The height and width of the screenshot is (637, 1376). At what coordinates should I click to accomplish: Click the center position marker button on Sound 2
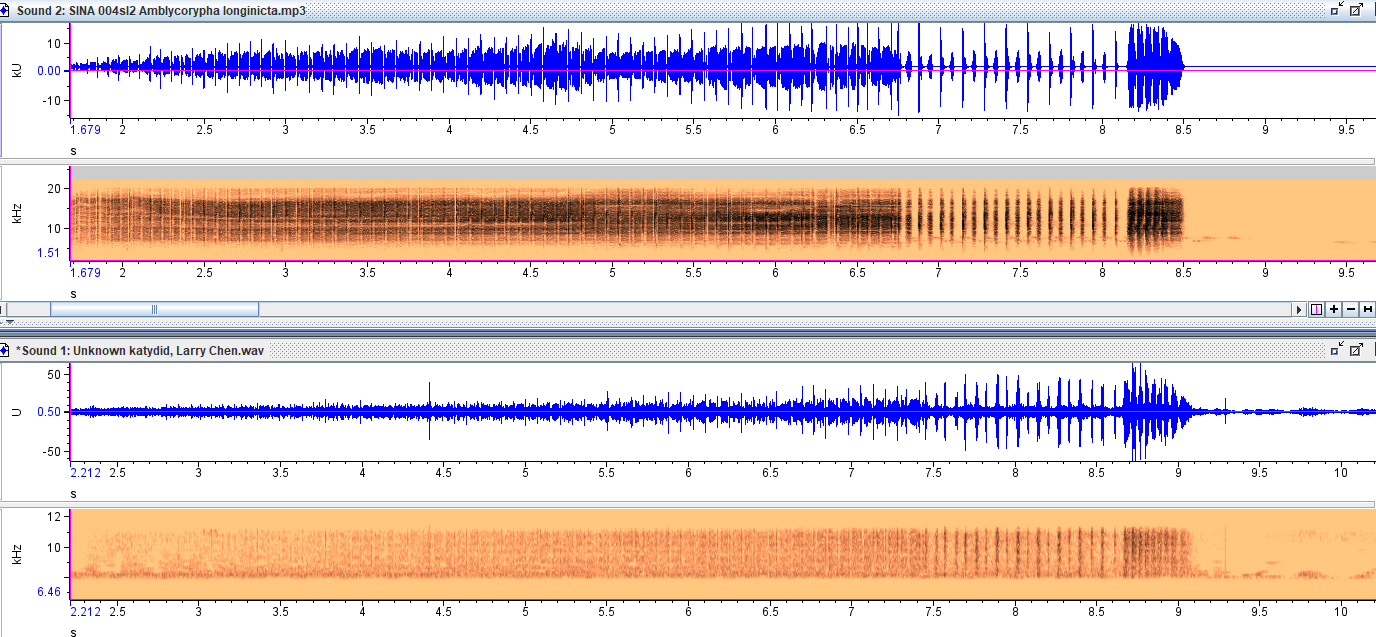click(1317, 310)
